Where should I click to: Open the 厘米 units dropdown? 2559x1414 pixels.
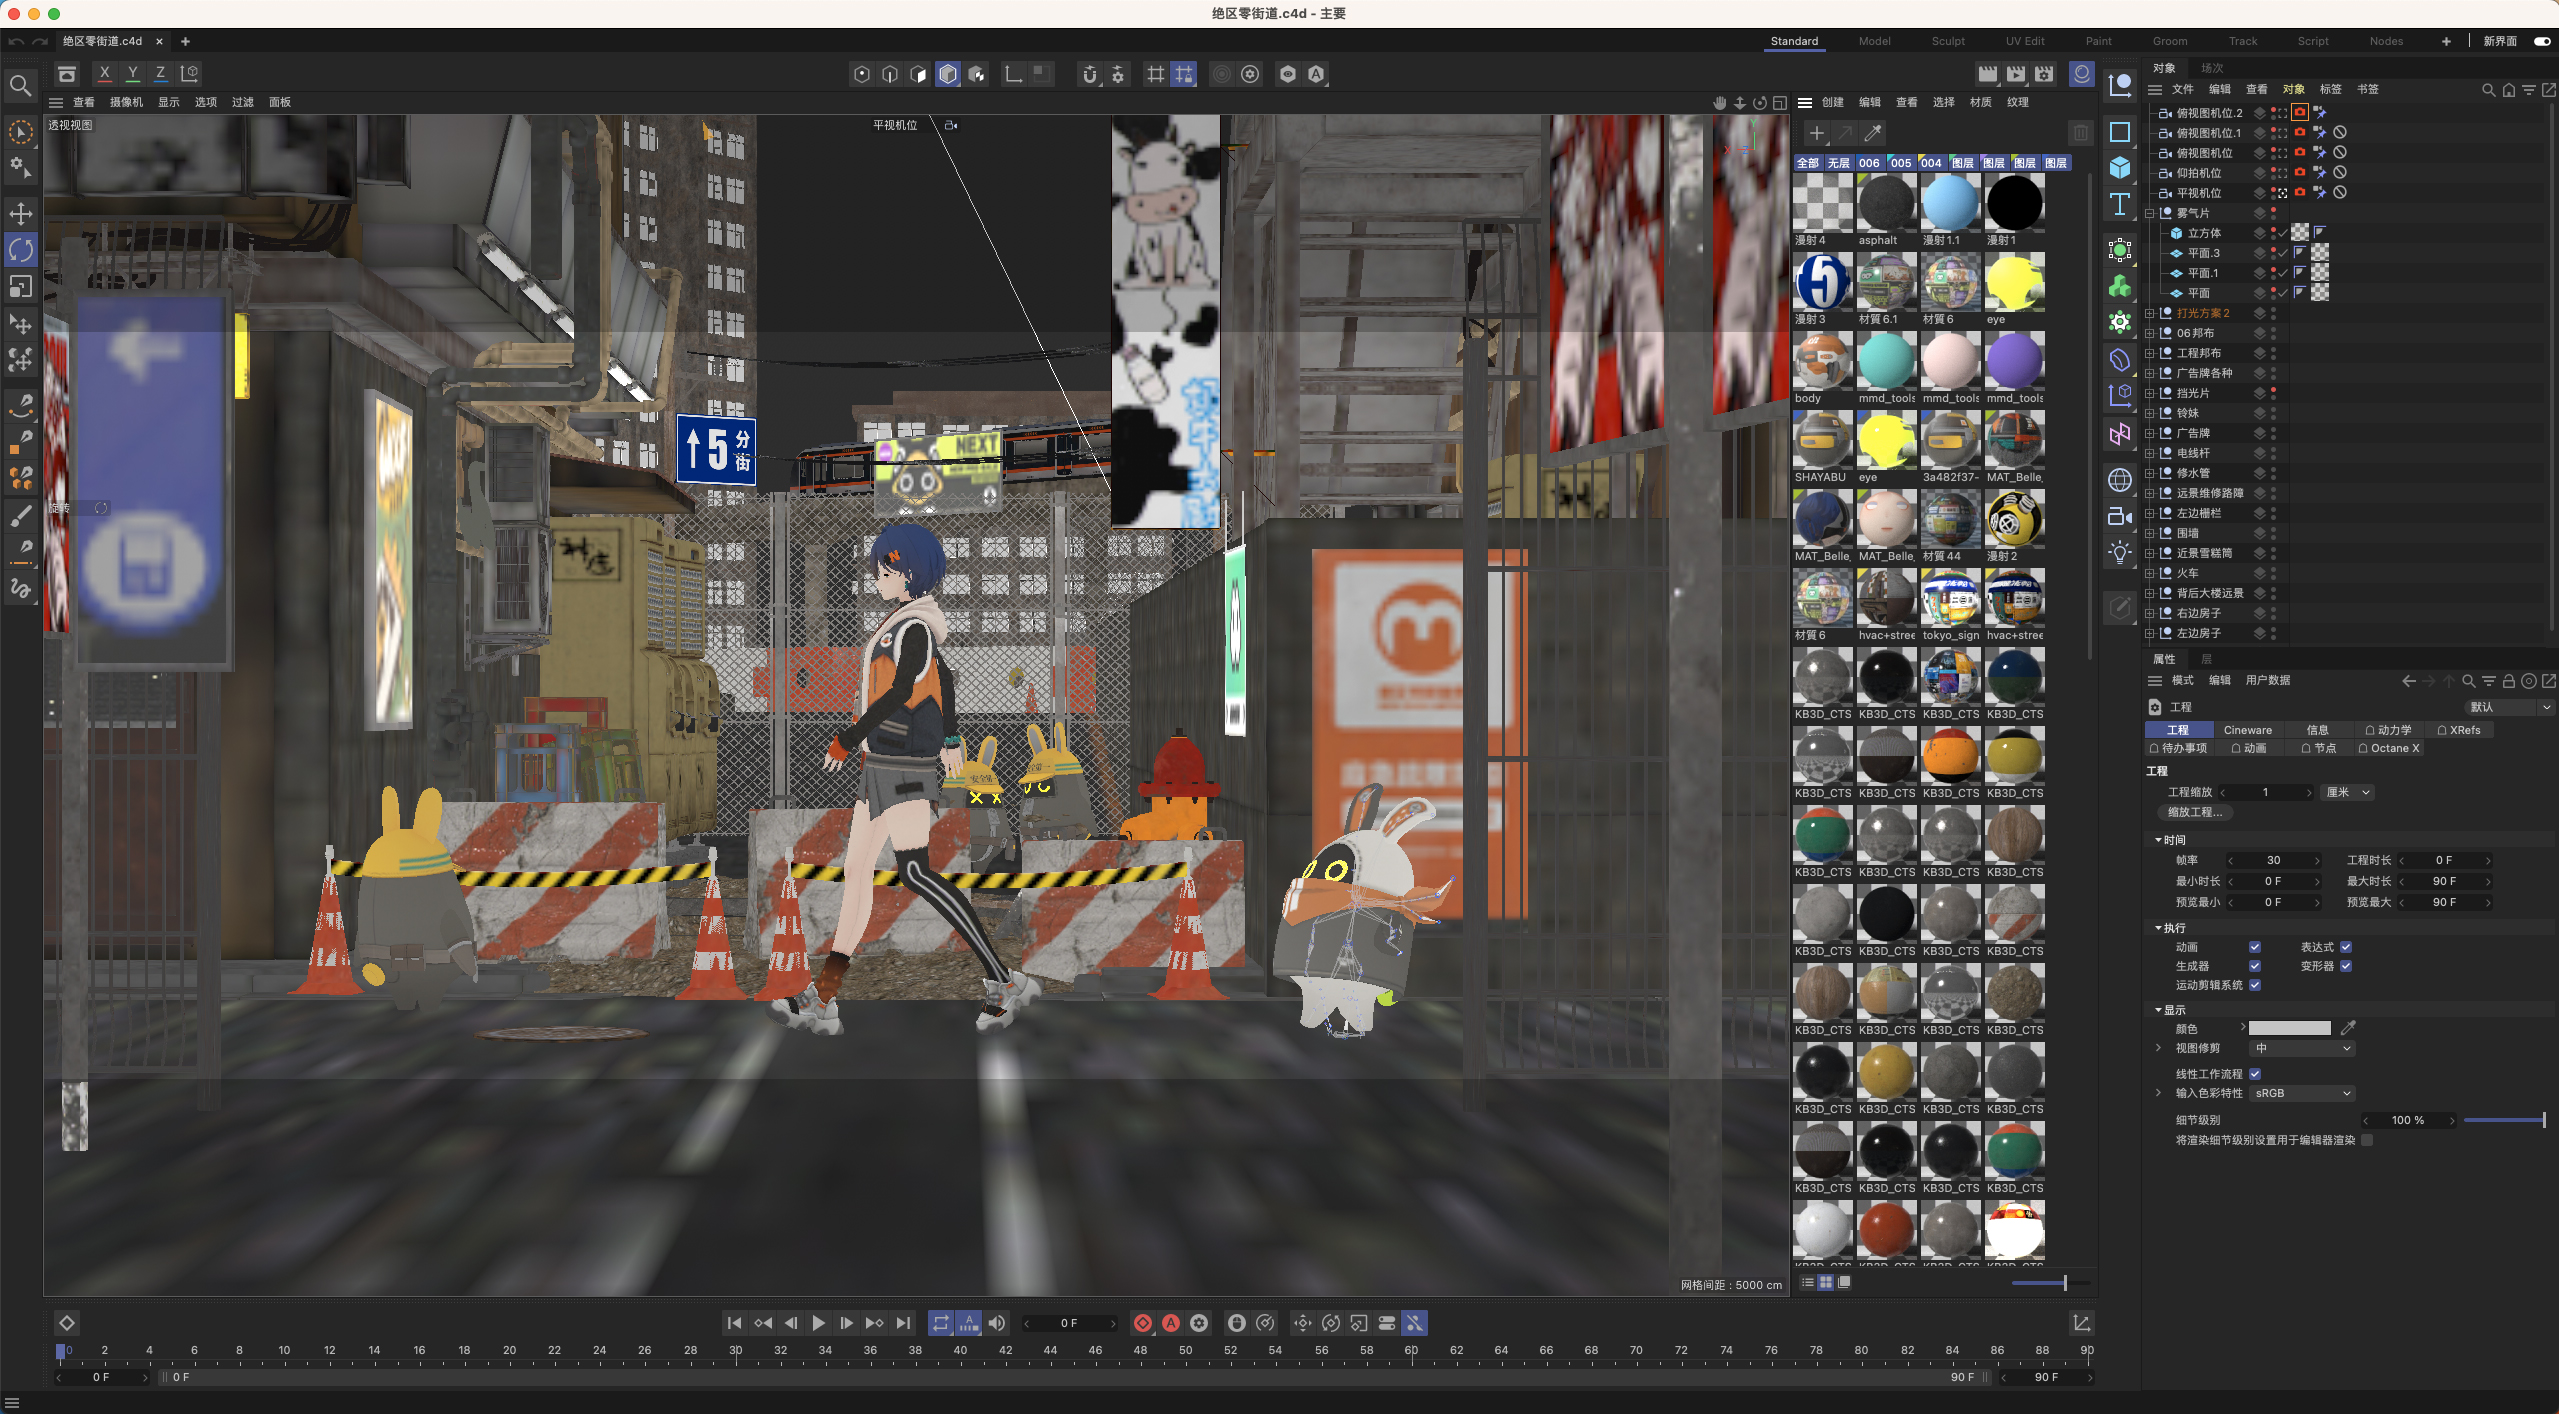tap(2347, 792)
